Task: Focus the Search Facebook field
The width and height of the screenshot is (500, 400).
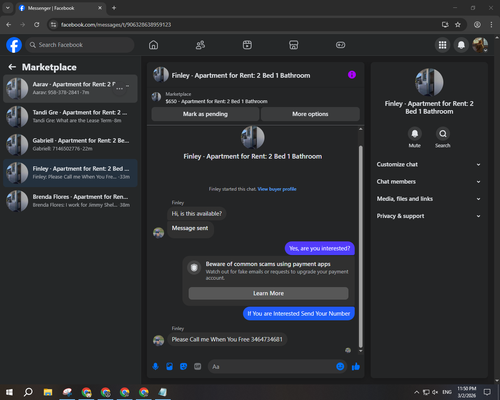Action: 80,45
